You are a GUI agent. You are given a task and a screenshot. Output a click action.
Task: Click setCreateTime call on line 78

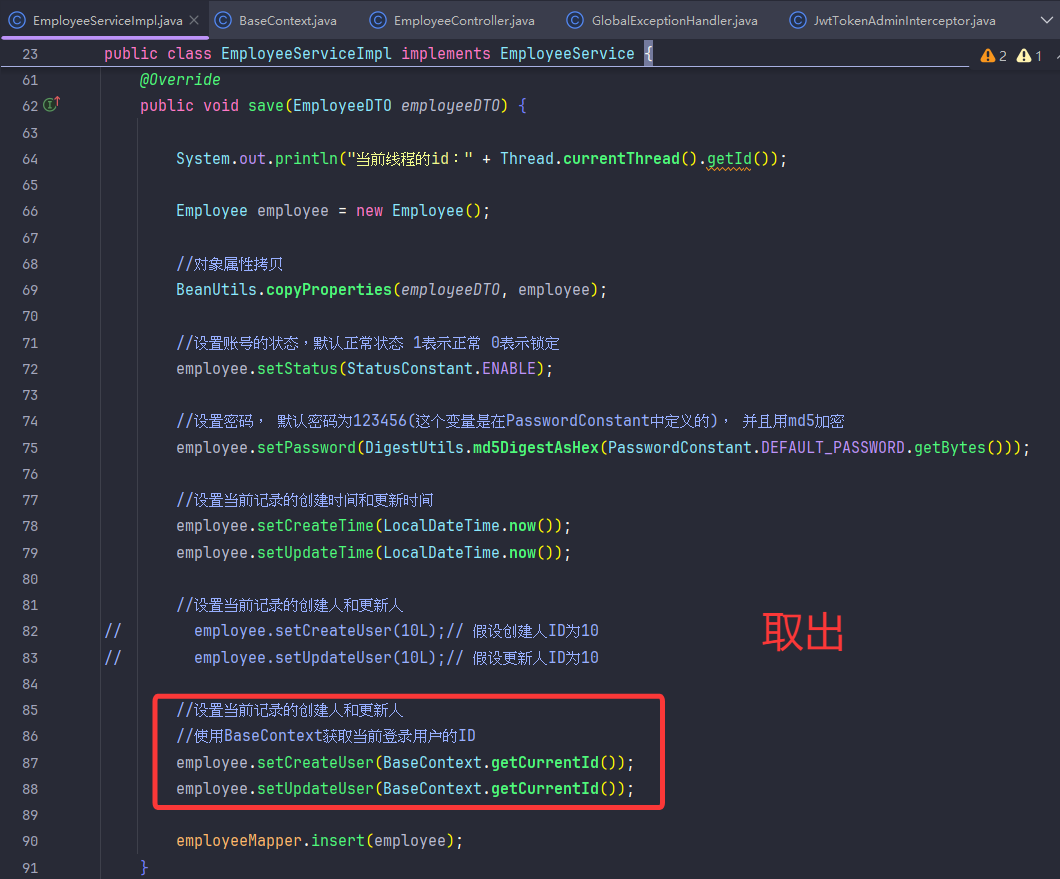coord(315,526)
